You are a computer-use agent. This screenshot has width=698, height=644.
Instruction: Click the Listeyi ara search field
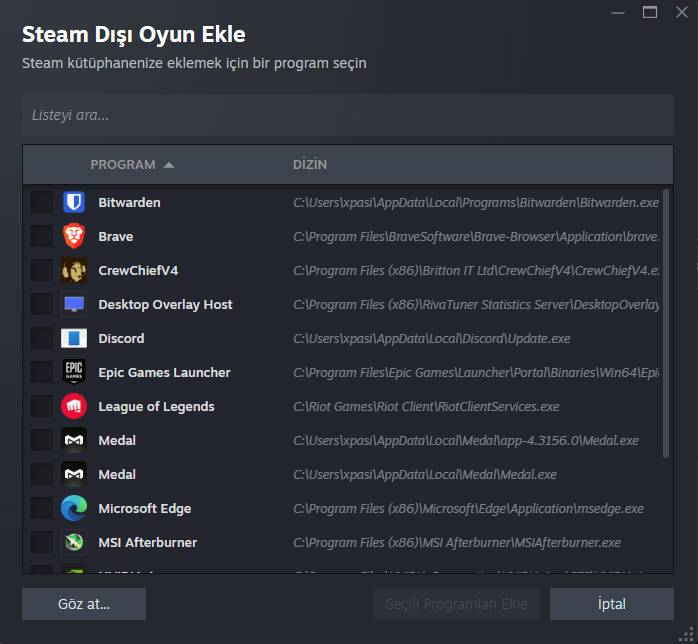click(x=348, y=115)
